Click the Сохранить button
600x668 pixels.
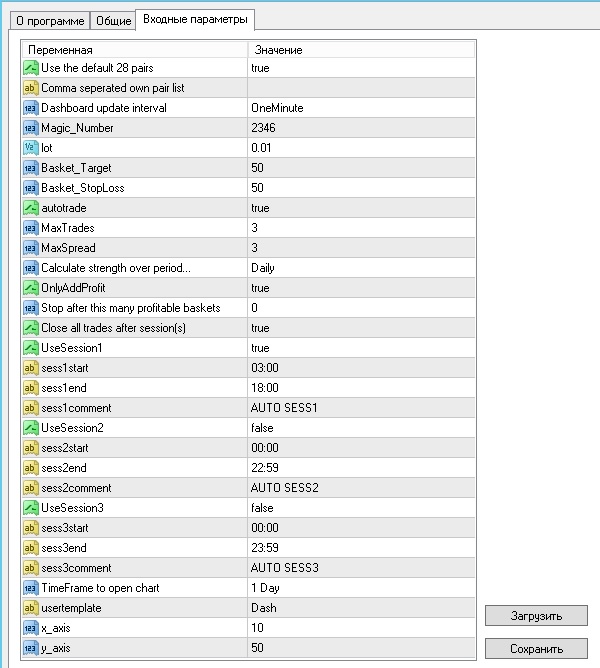click(x=536, y=648)
